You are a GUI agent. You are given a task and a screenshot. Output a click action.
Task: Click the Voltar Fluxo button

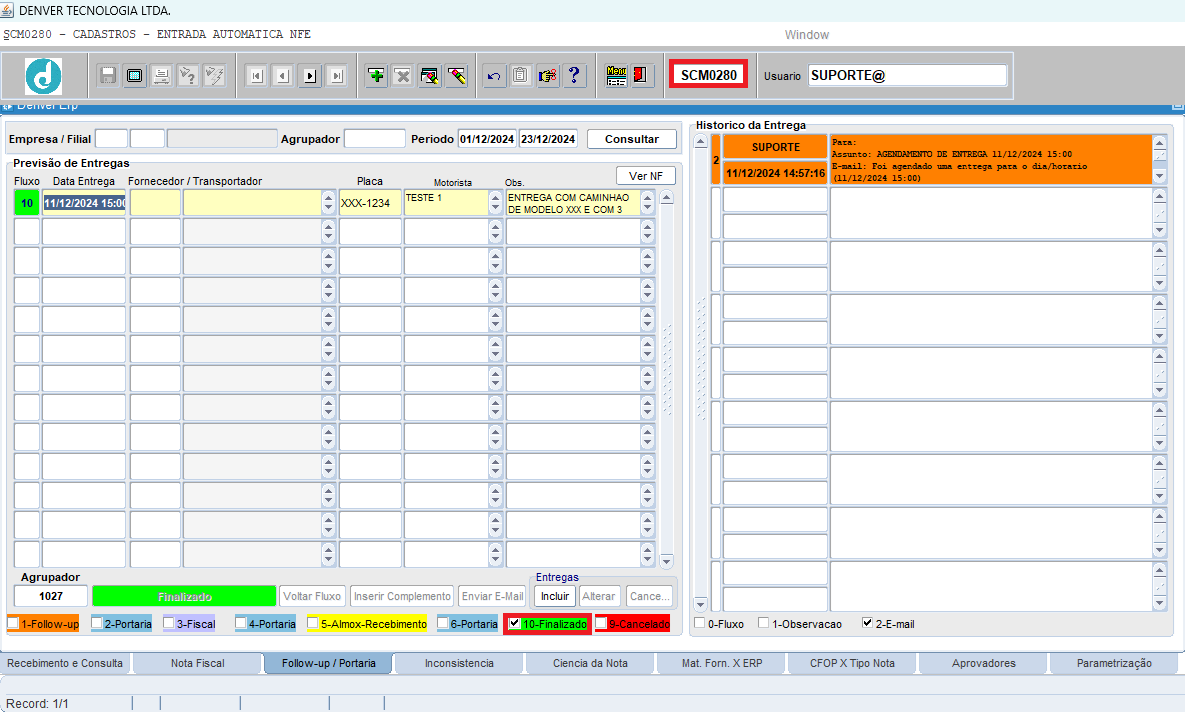(312, 596)
